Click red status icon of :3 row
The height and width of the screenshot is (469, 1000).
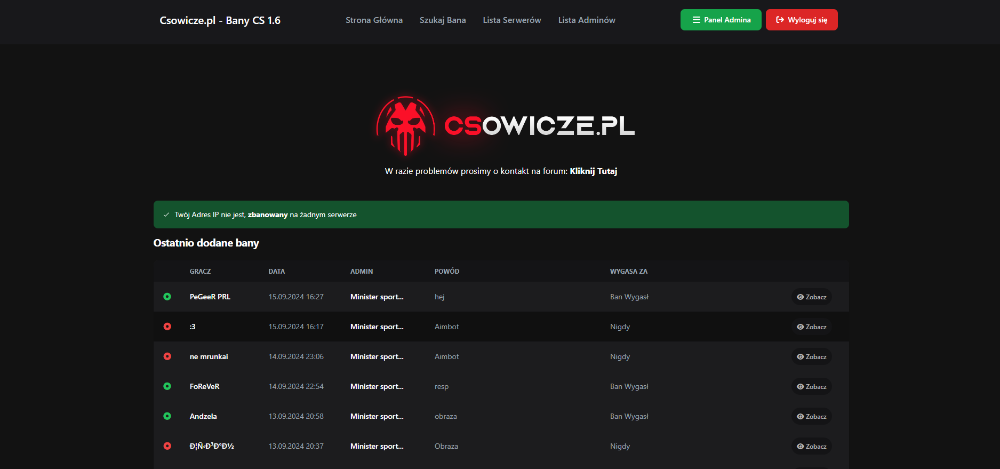[x=167, y=327]
